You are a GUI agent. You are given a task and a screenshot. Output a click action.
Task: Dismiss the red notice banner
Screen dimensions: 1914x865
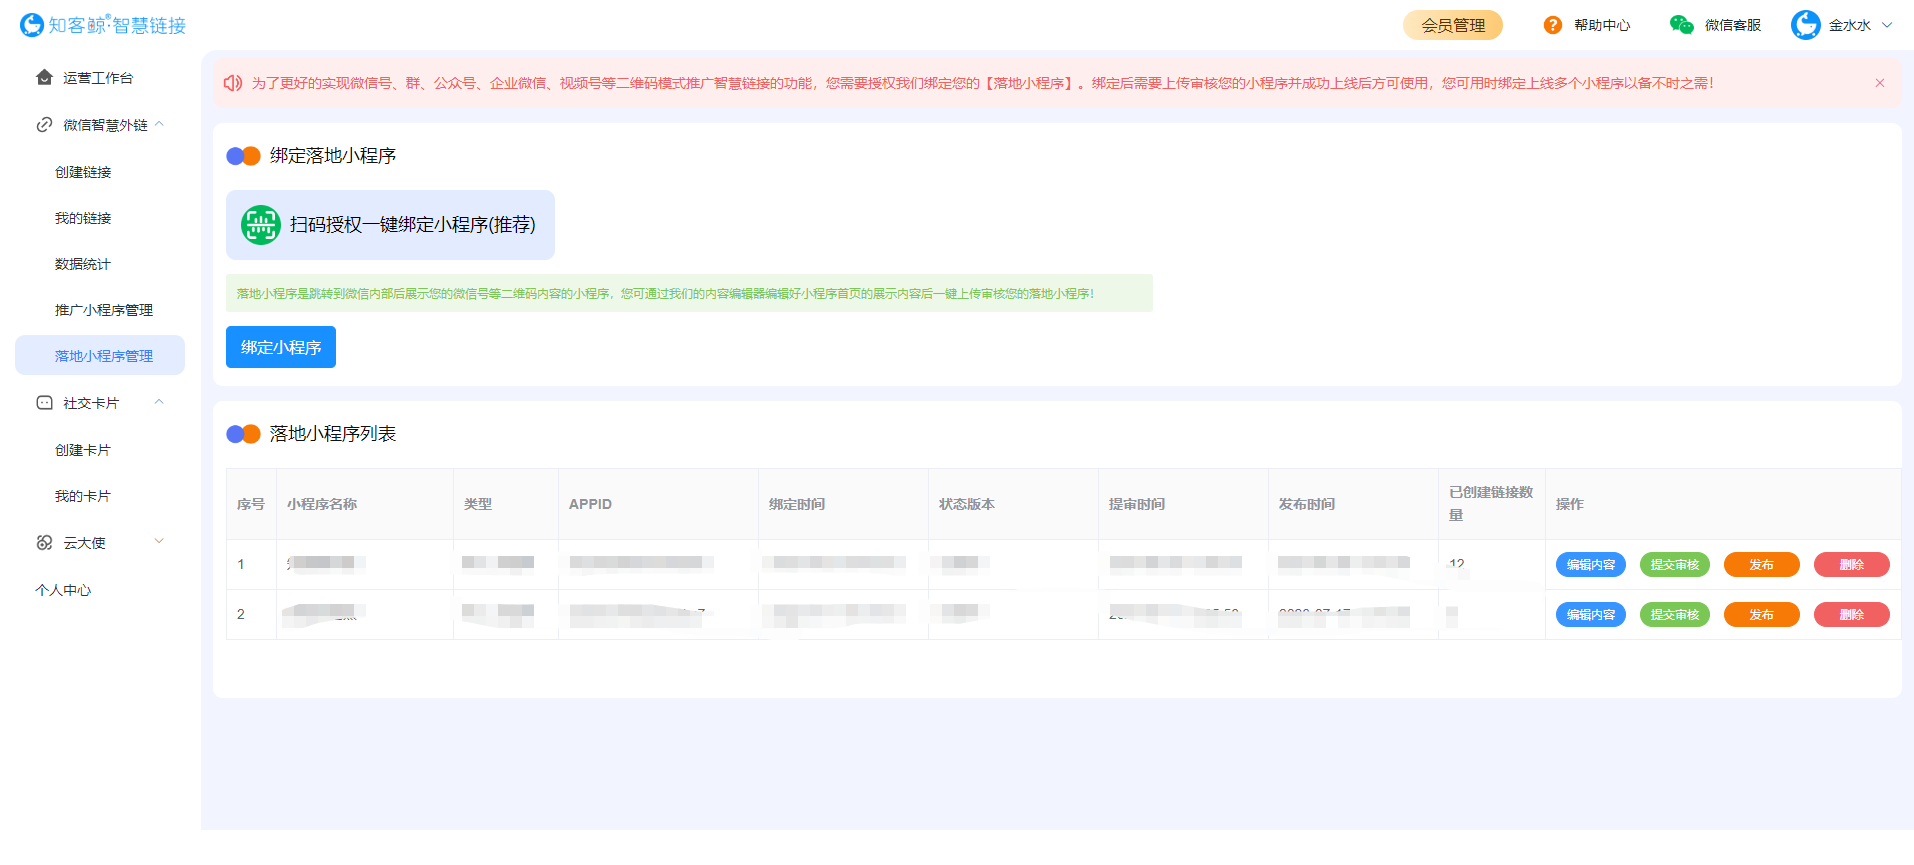tap(1880, 83)
